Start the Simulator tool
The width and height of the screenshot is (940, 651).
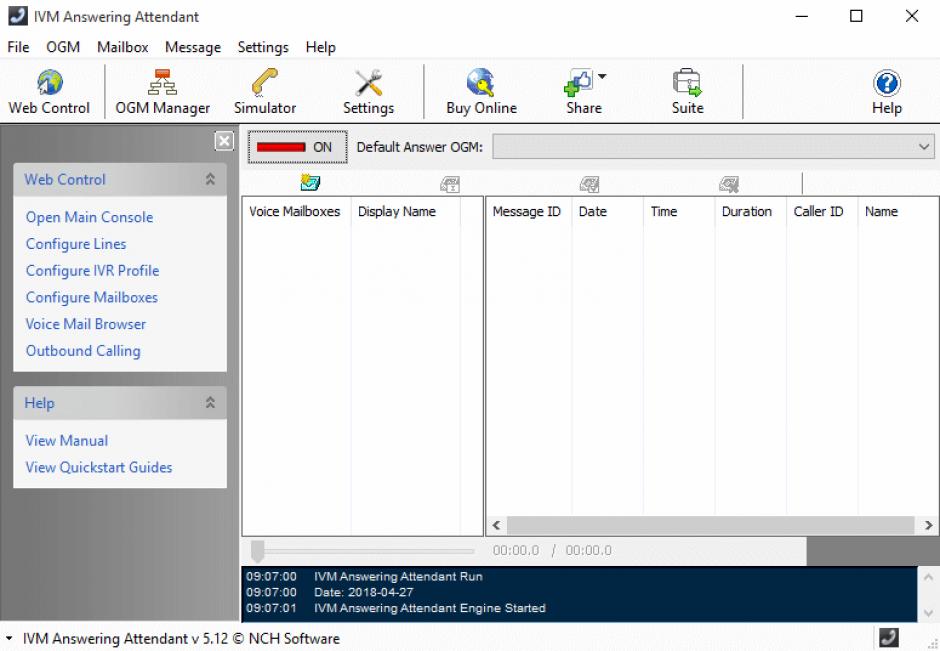point(265,92)
